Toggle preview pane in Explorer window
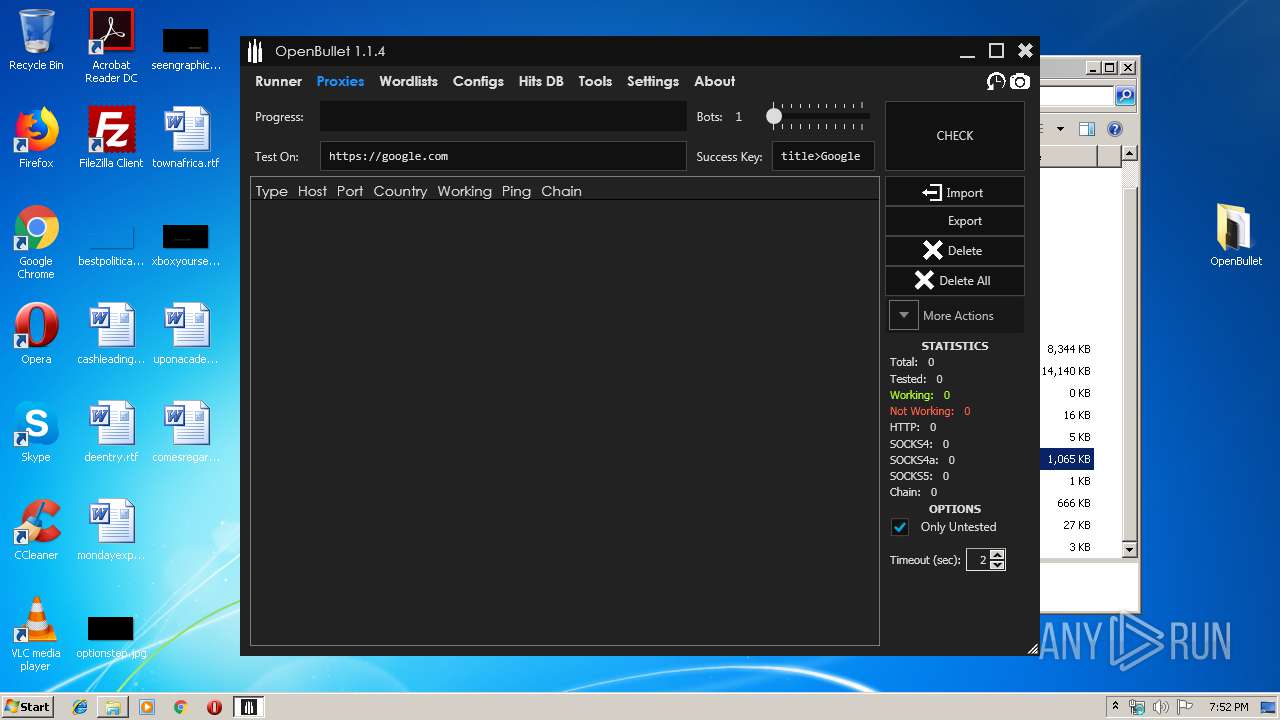 click(1087, 129)
